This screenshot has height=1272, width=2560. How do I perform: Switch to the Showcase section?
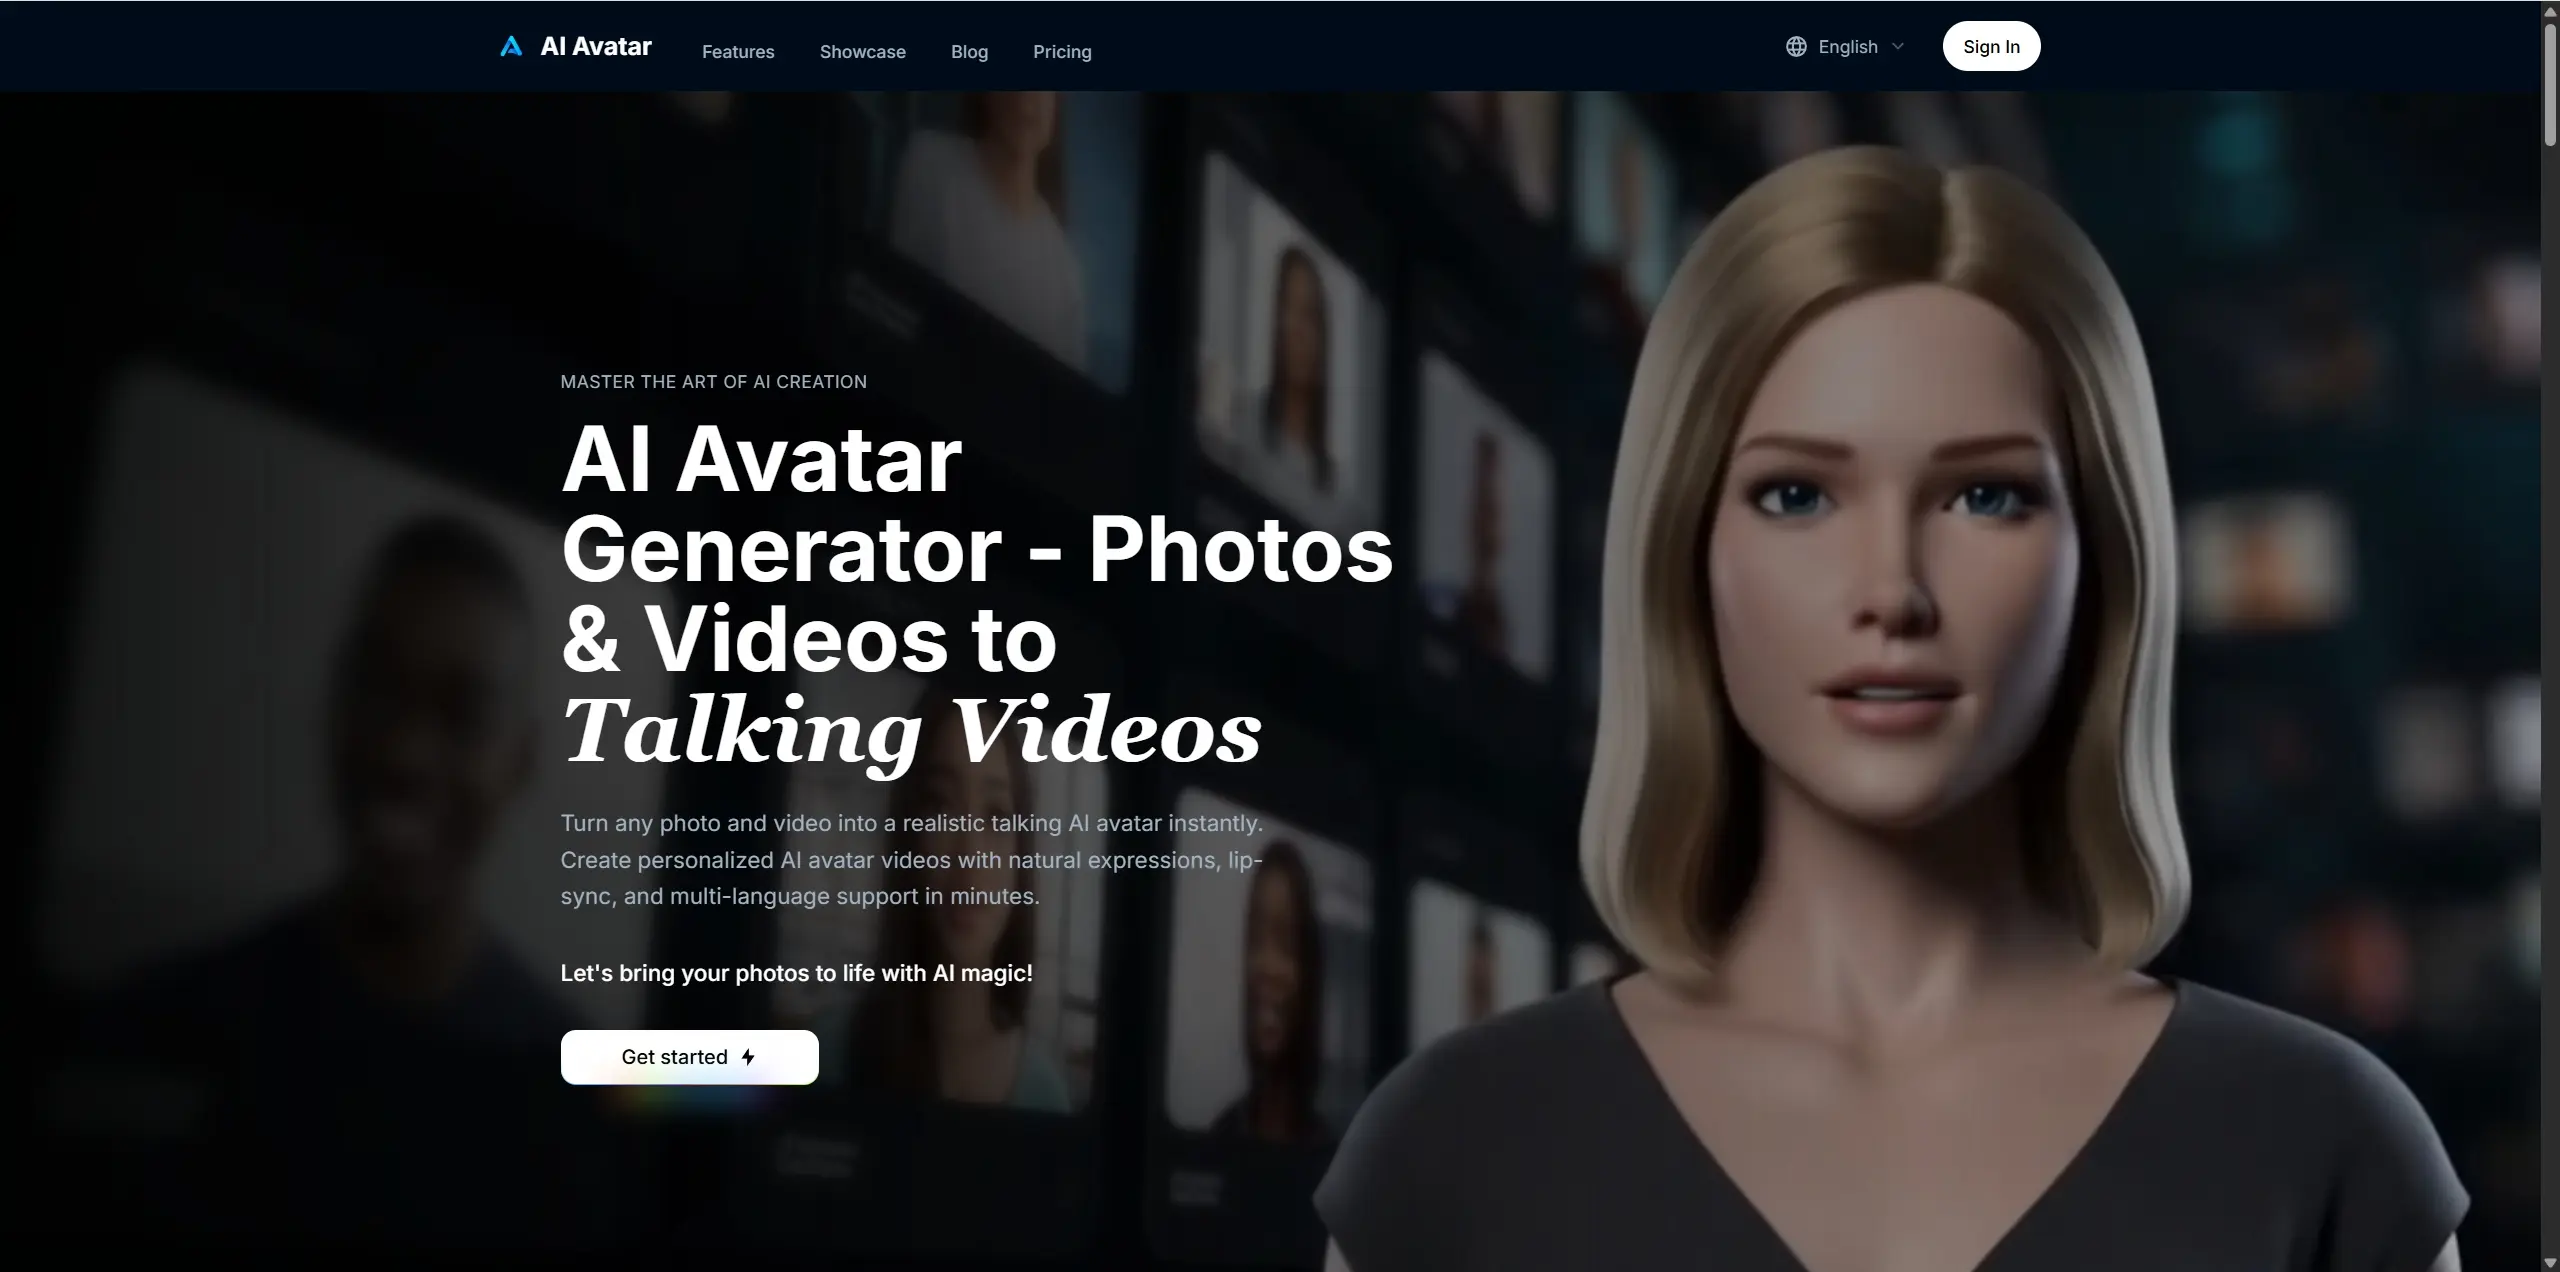pyautogui.click(x=862, y=51)
